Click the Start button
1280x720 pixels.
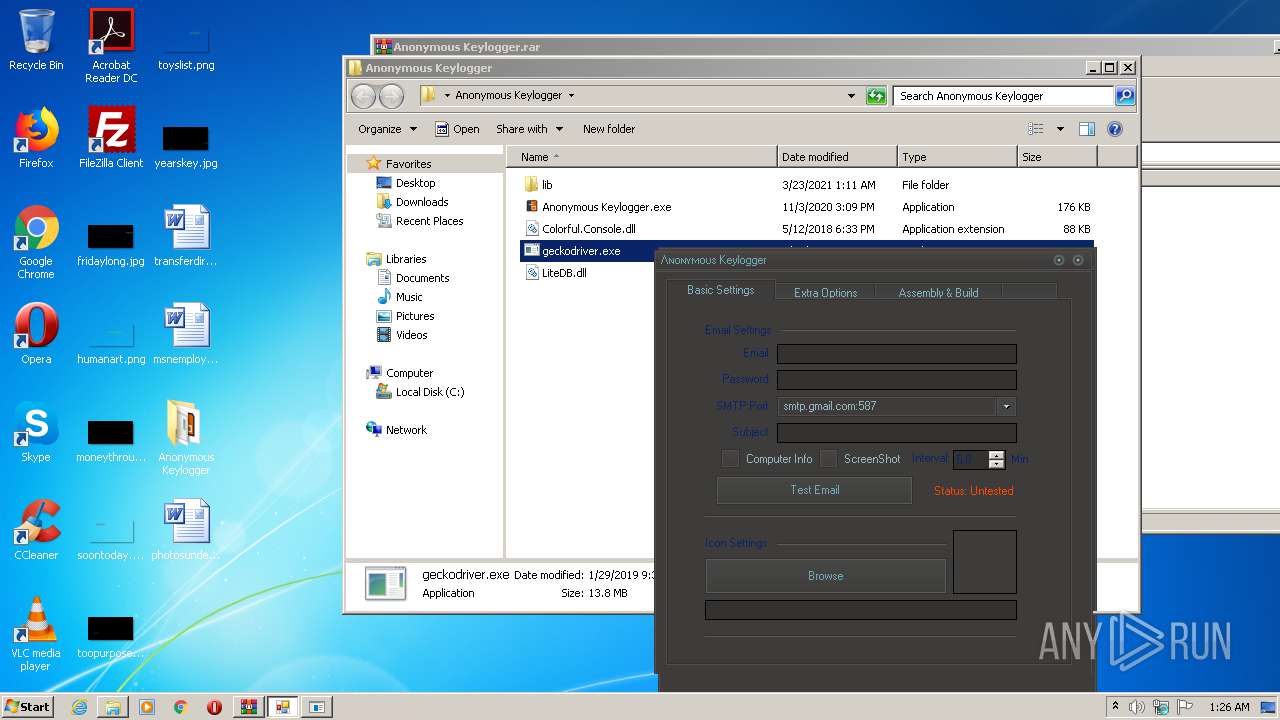pos(27,707)
